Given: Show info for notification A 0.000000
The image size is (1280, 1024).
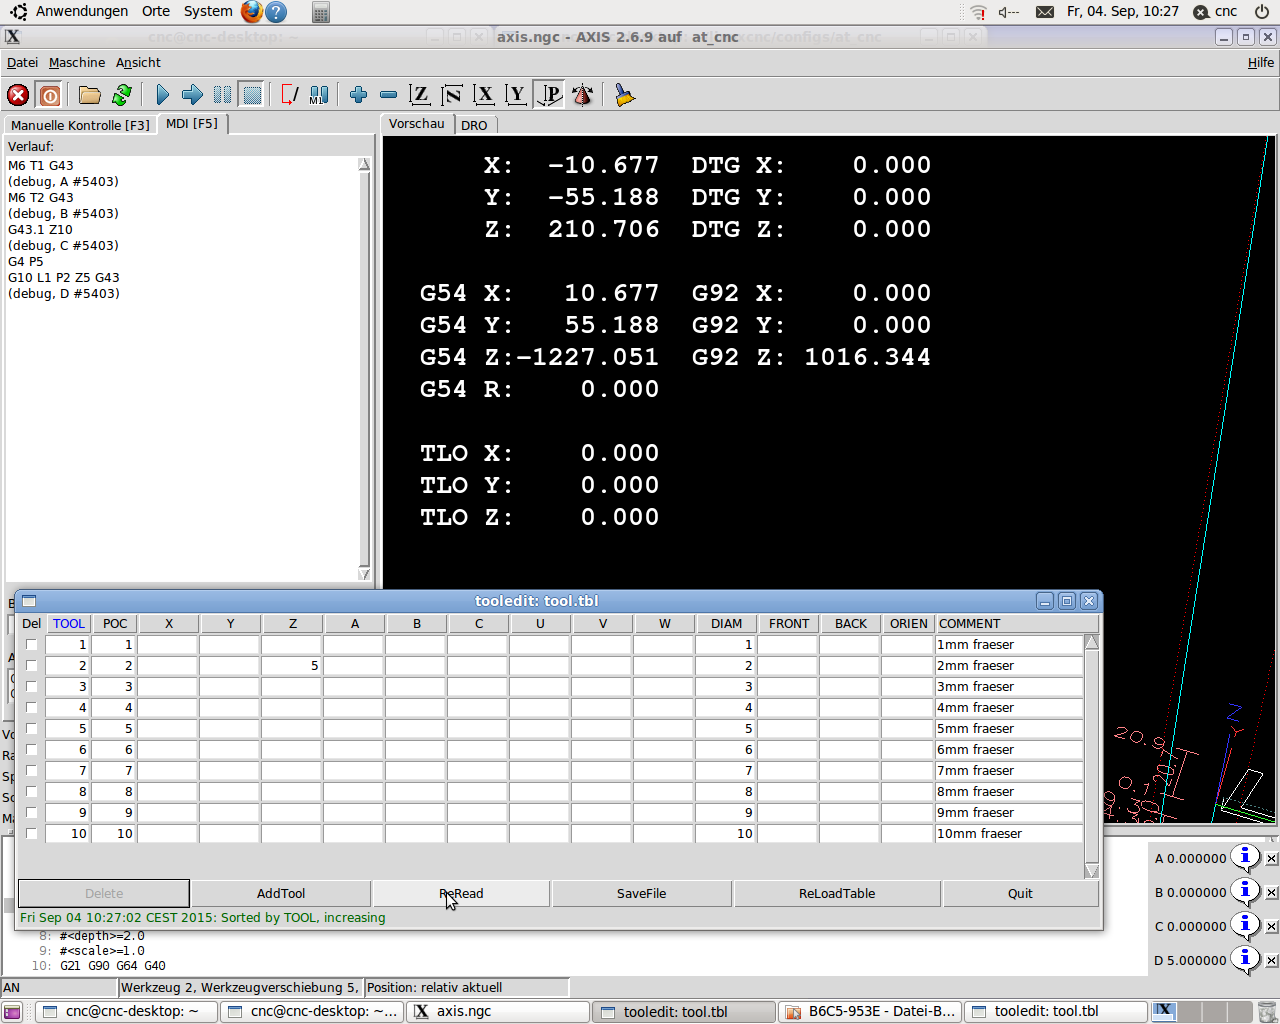Looking at the screenshot, I should point(1245,857).
